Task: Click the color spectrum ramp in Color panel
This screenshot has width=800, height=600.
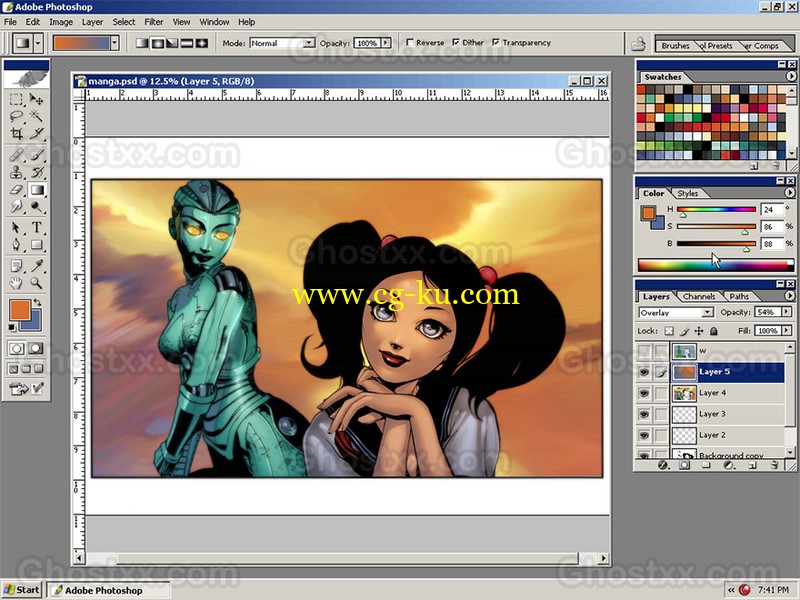Action: tap(716, 265)
